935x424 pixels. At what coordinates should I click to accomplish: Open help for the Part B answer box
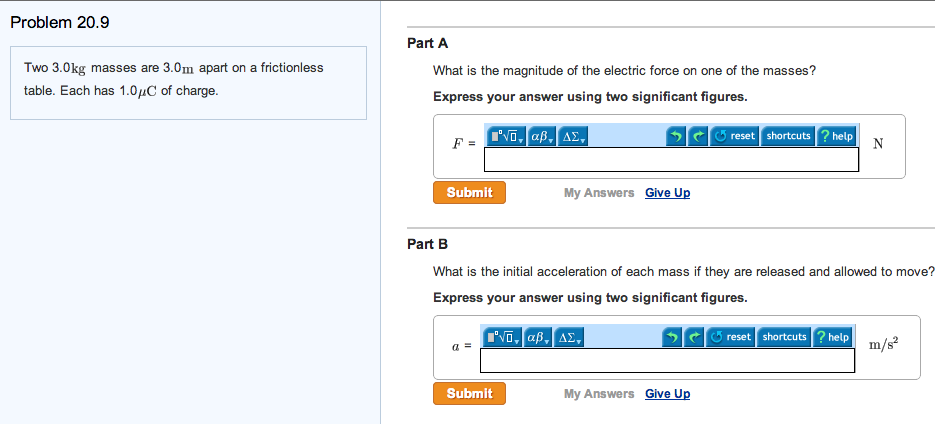[x=833, y=337]
